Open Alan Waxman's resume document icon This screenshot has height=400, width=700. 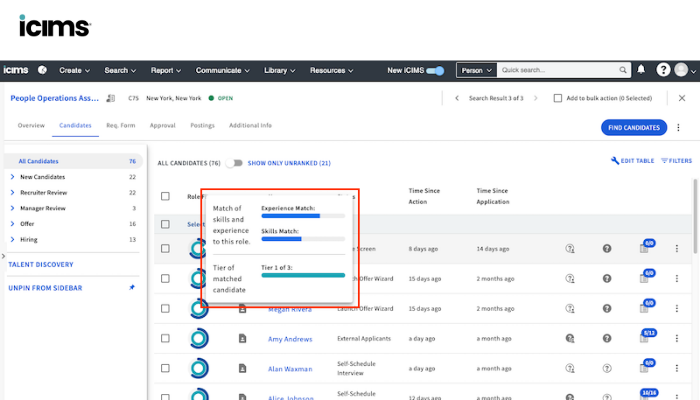click(242, 369)
